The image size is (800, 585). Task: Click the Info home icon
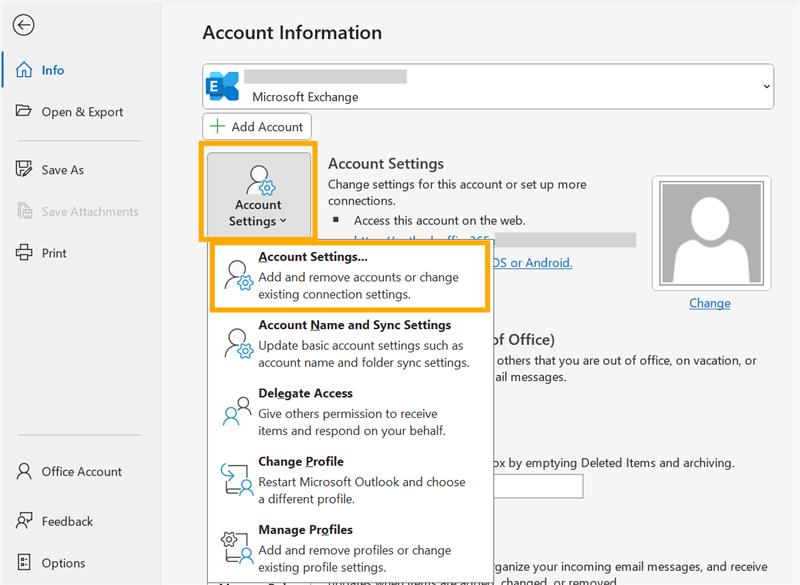click(x=24, y=70)
